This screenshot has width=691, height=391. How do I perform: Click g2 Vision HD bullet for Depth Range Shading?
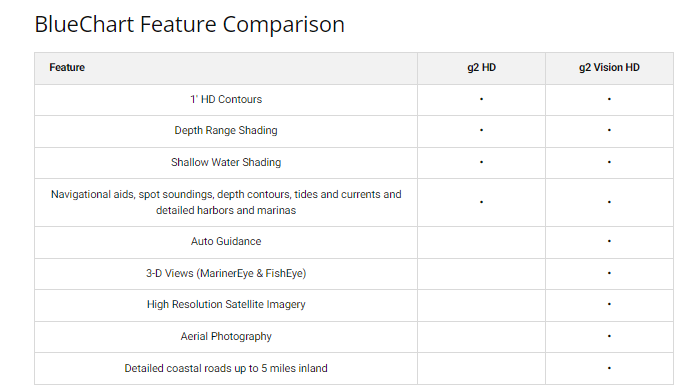(x=609, y=130)
